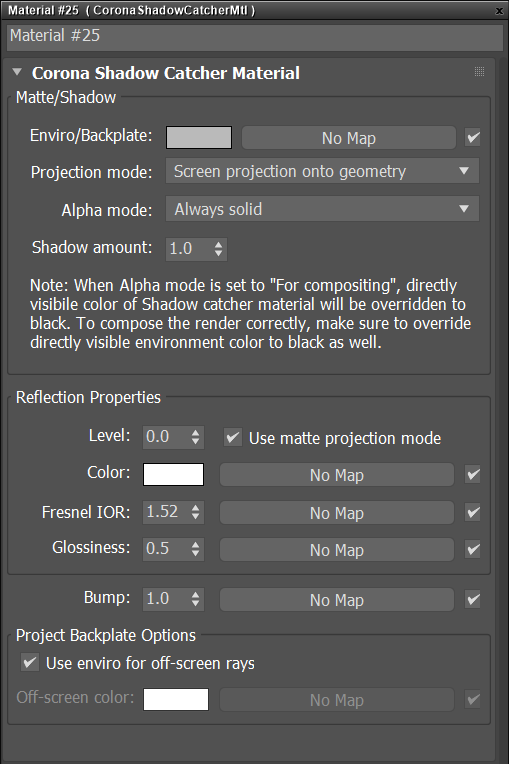Screen dimensions: 509x764
Task: Increase Shadow amount with spinner arrows
Action: click(219, 244)
